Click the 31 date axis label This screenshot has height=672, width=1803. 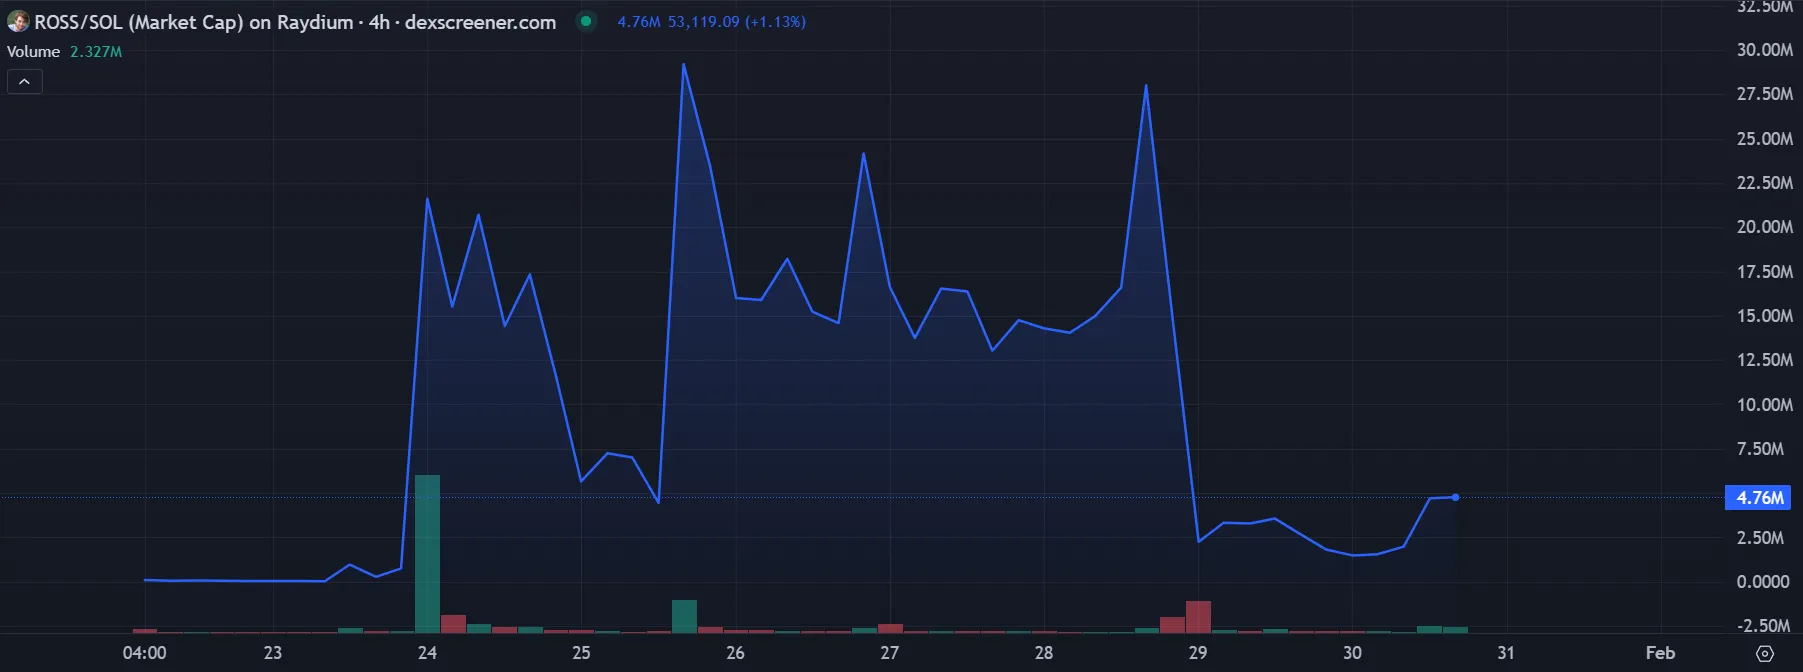(1506, 653)
